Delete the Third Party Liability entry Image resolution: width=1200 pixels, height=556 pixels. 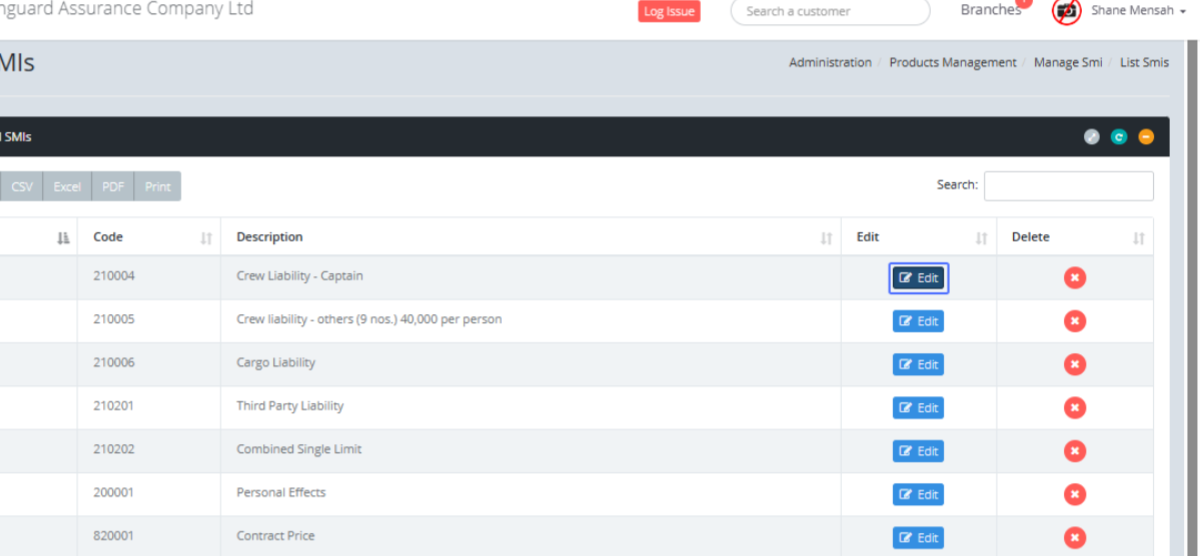pyautogui.click(x=1075, y=407)
